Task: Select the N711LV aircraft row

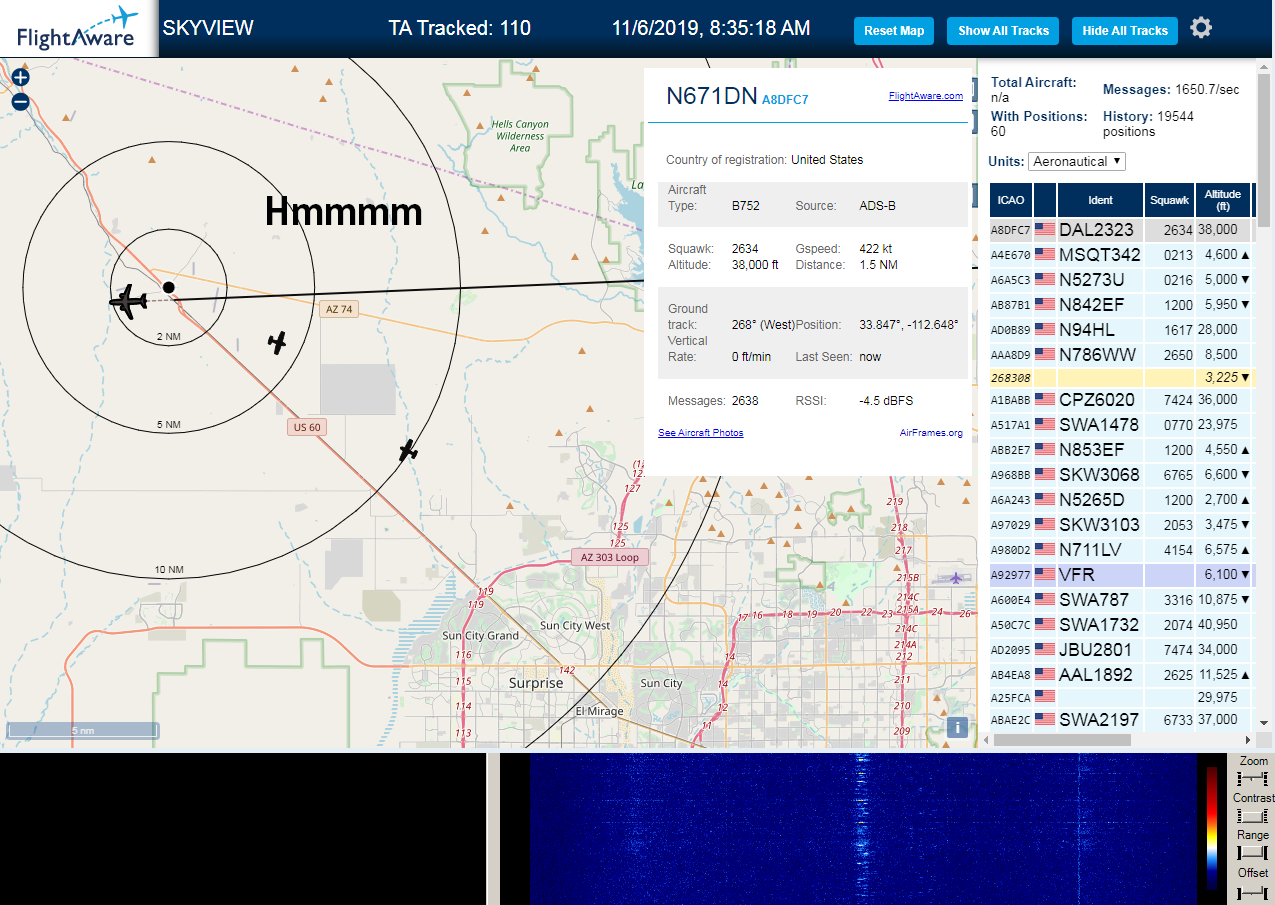Action: [1121, 549]
